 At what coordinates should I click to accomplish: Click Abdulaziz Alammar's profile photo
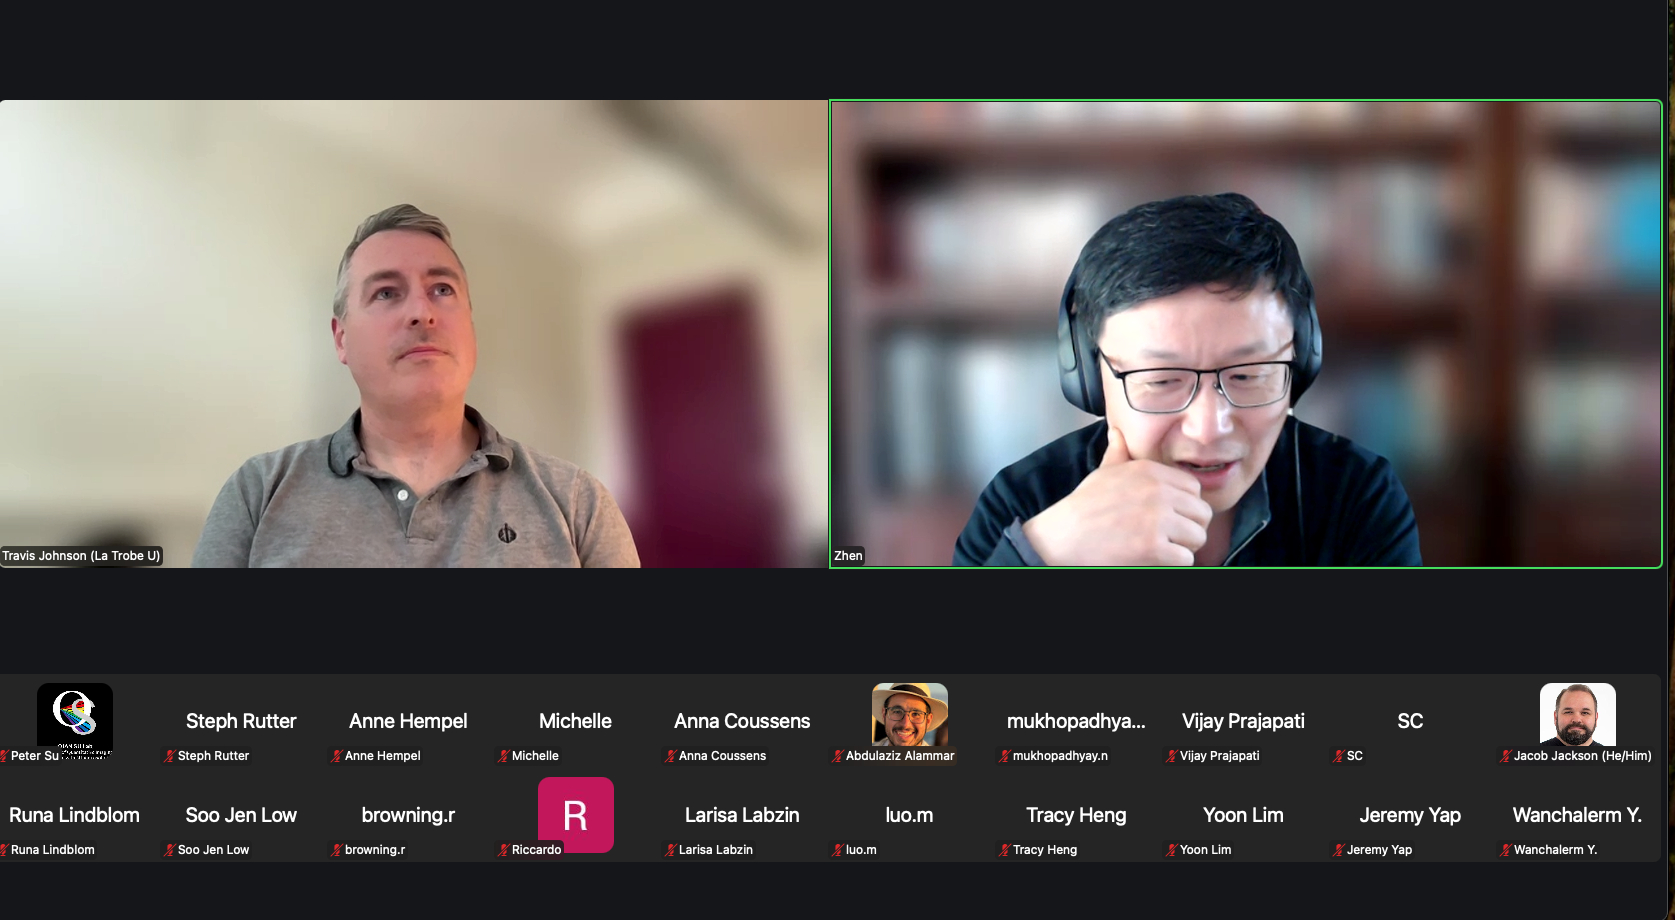909,714
